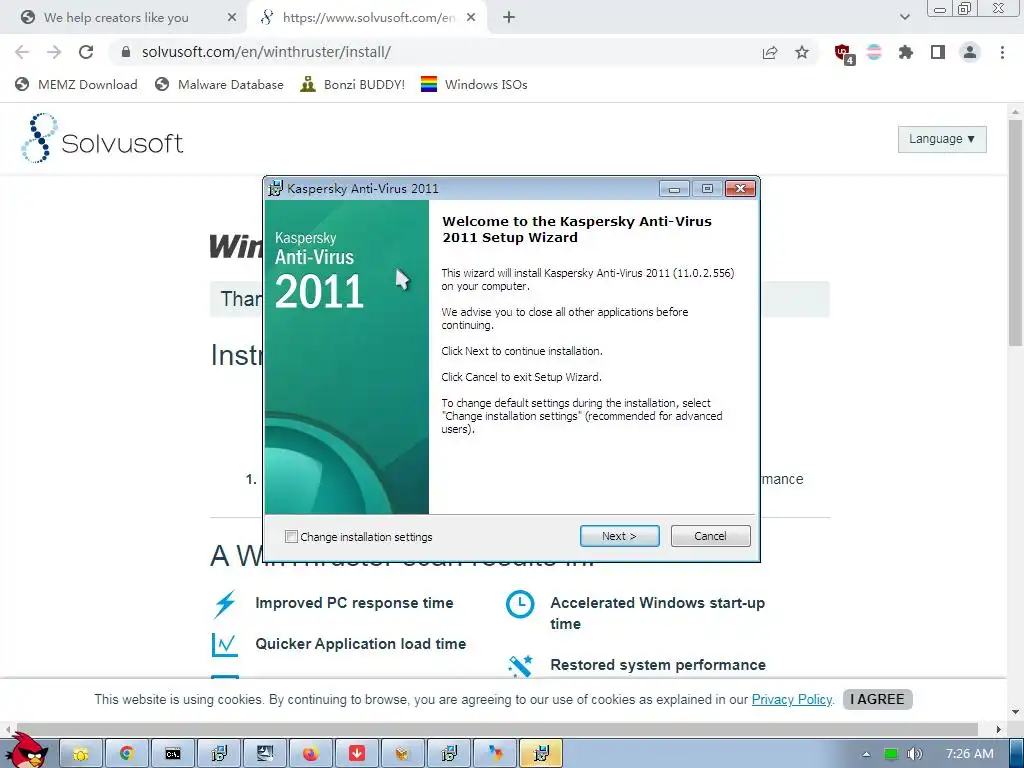Image resolution: width=1024 pixels, height=768 pixels.
Task: Open the MEMZ Download bookmark
Action: (x=76, y=84)
